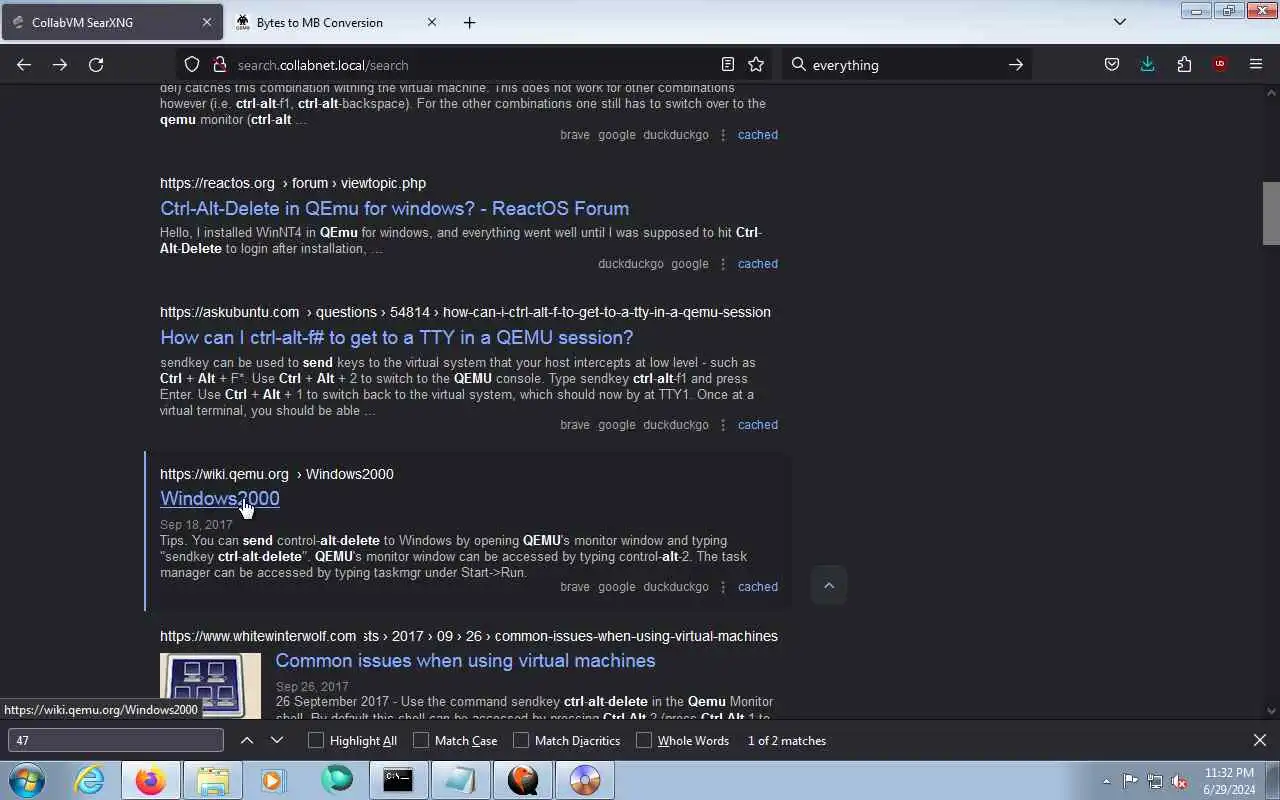Find previous match arrow in find bar
Screen dimensions: 1280x800
pyautogui.click(x=247, y=740)
